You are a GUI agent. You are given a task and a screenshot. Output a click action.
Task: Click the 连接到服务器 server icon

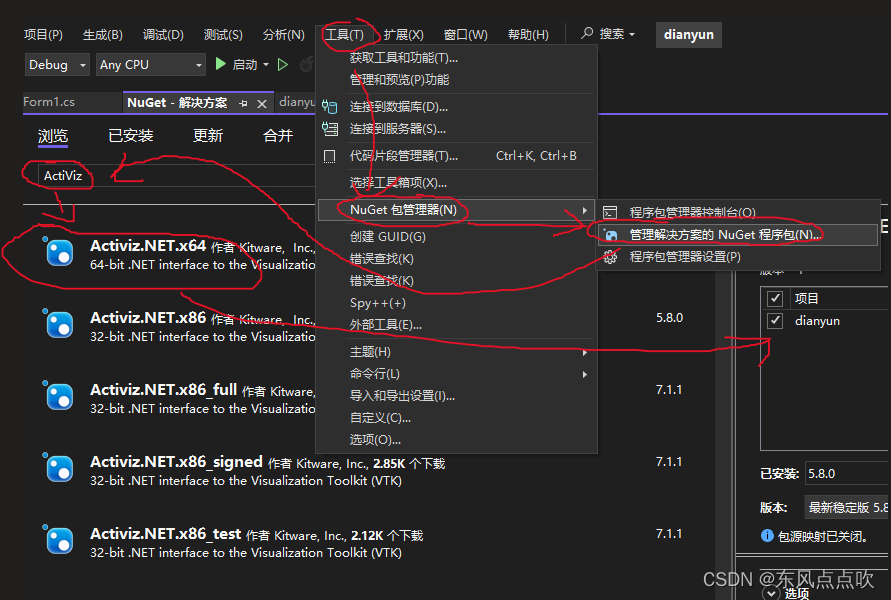[331, 128]
